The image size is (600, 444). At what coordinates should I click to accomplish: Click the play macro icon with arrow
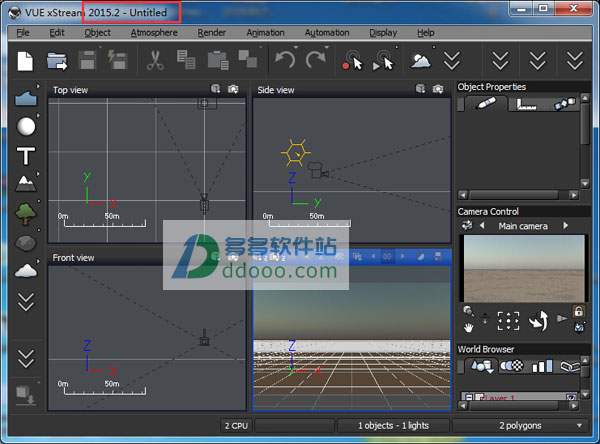click(383, 61)
